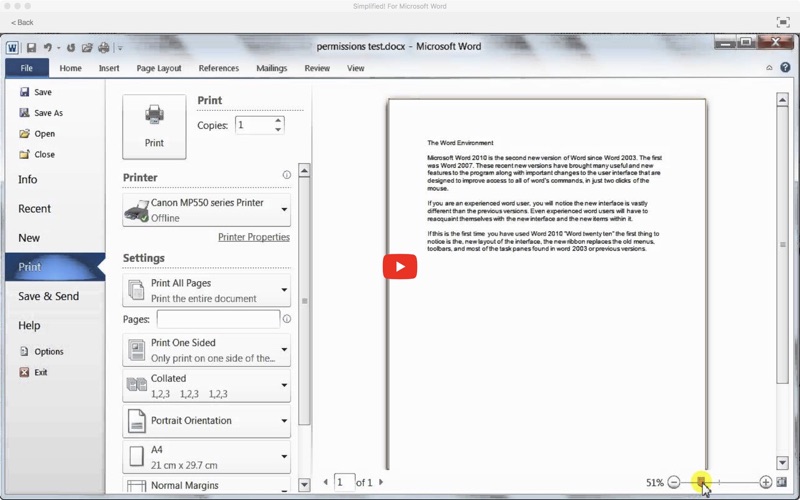Click the zoom slider handle

click(x=702, y=482)
